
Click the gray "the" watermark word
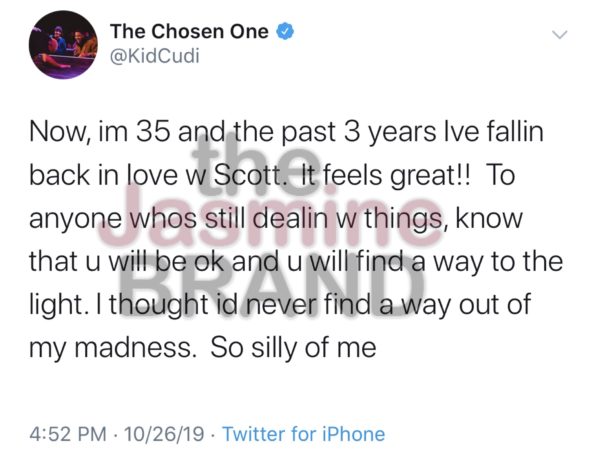coord(255,165)
